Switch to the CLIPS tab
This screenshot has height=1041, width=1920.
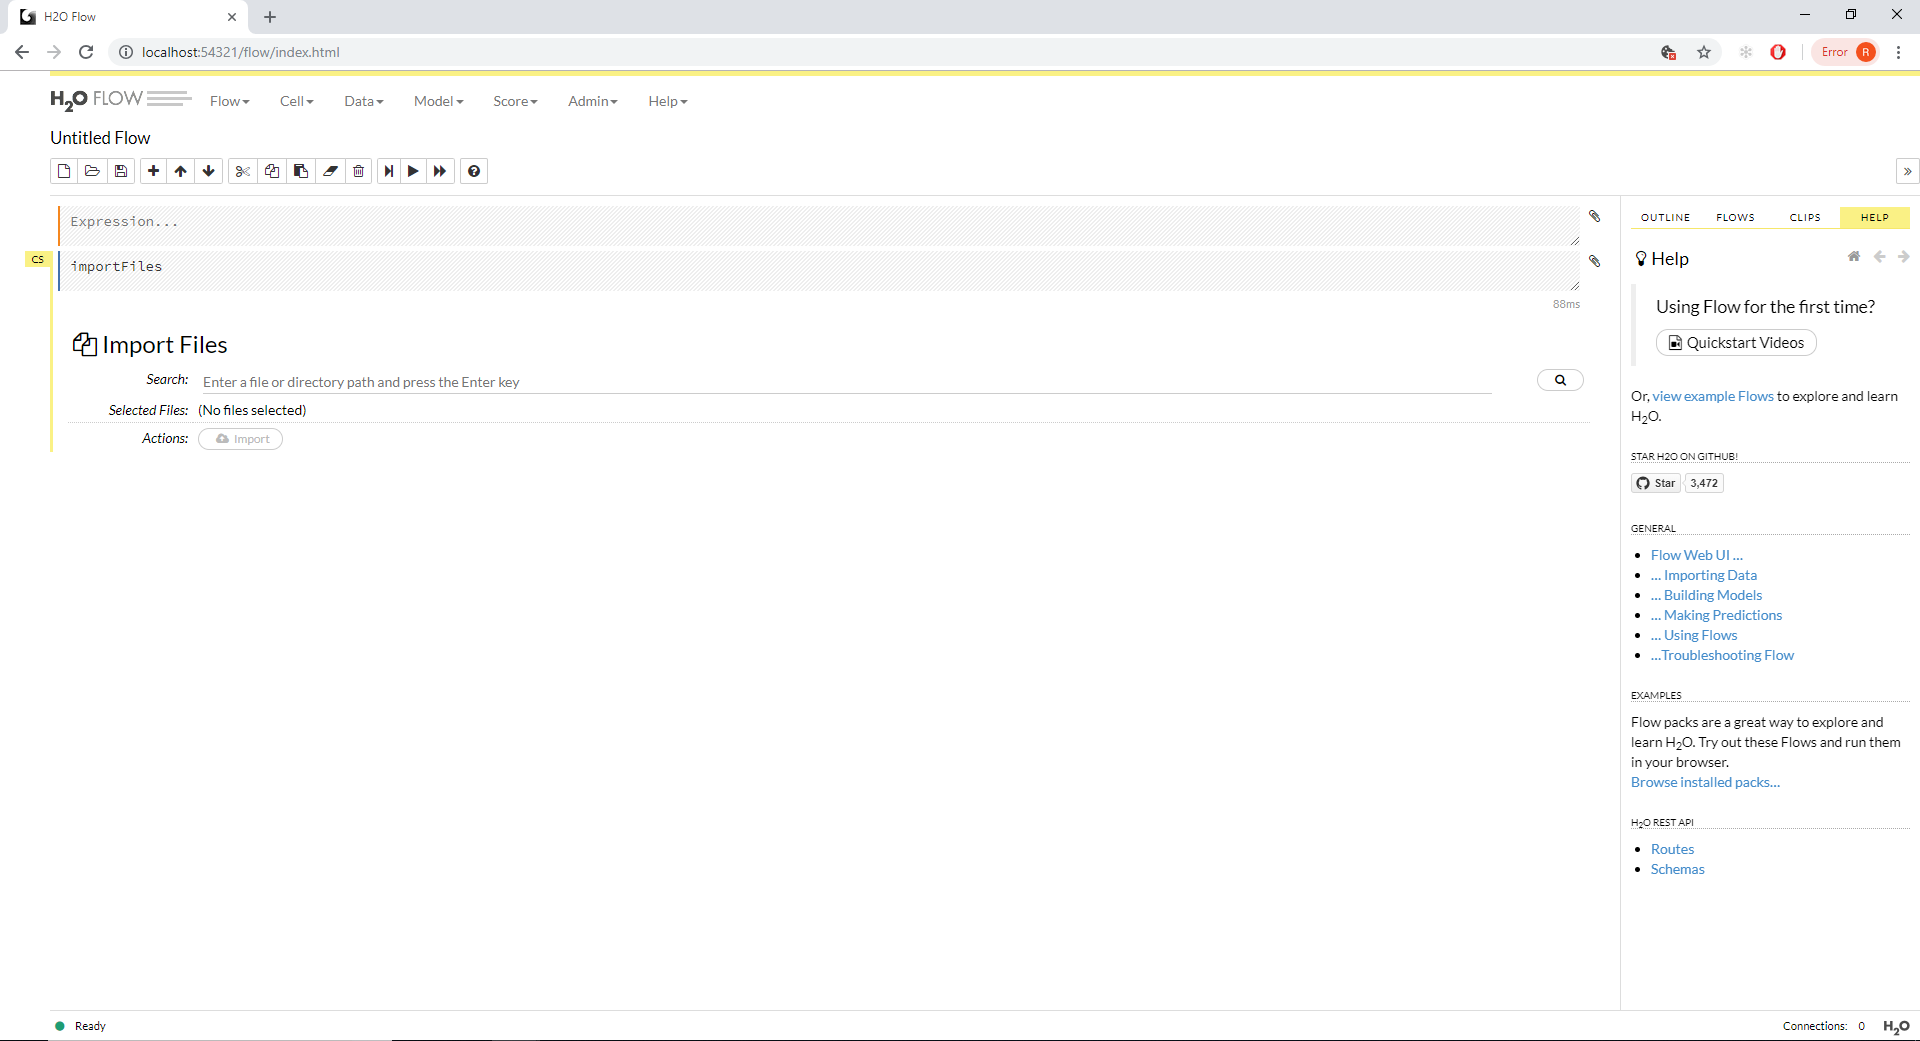click(1805, 217)
